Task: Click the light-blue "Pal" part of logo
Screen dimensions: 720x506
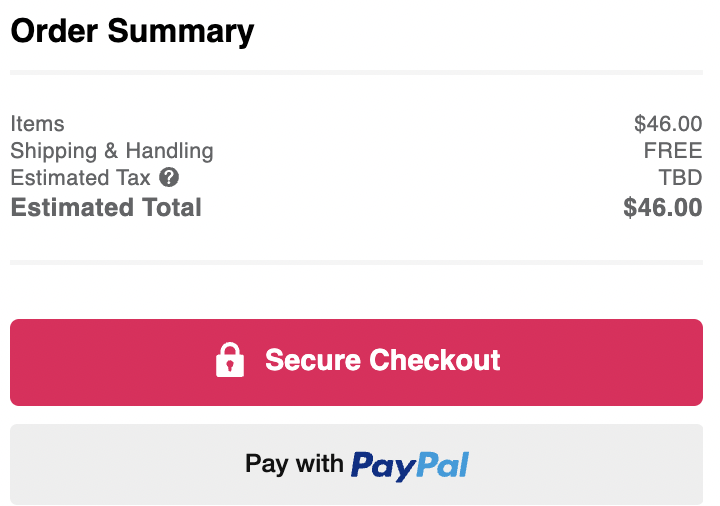Action: tap(443, 465)
